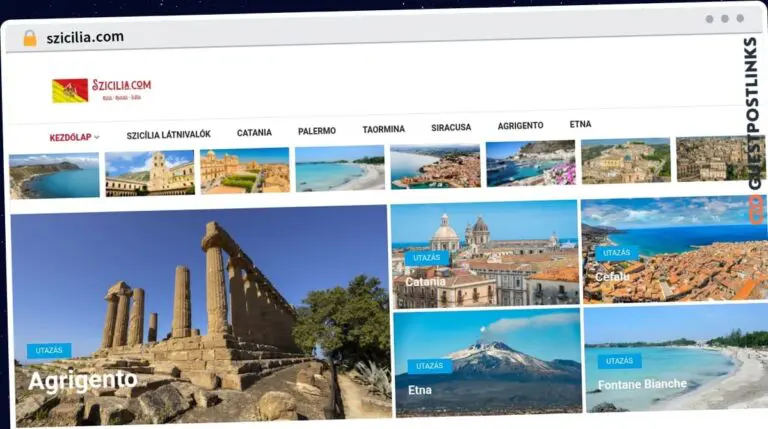This screenshot has width=768, height=429.
Task: Select Palermo in the navigation bar
Action: 317,131
